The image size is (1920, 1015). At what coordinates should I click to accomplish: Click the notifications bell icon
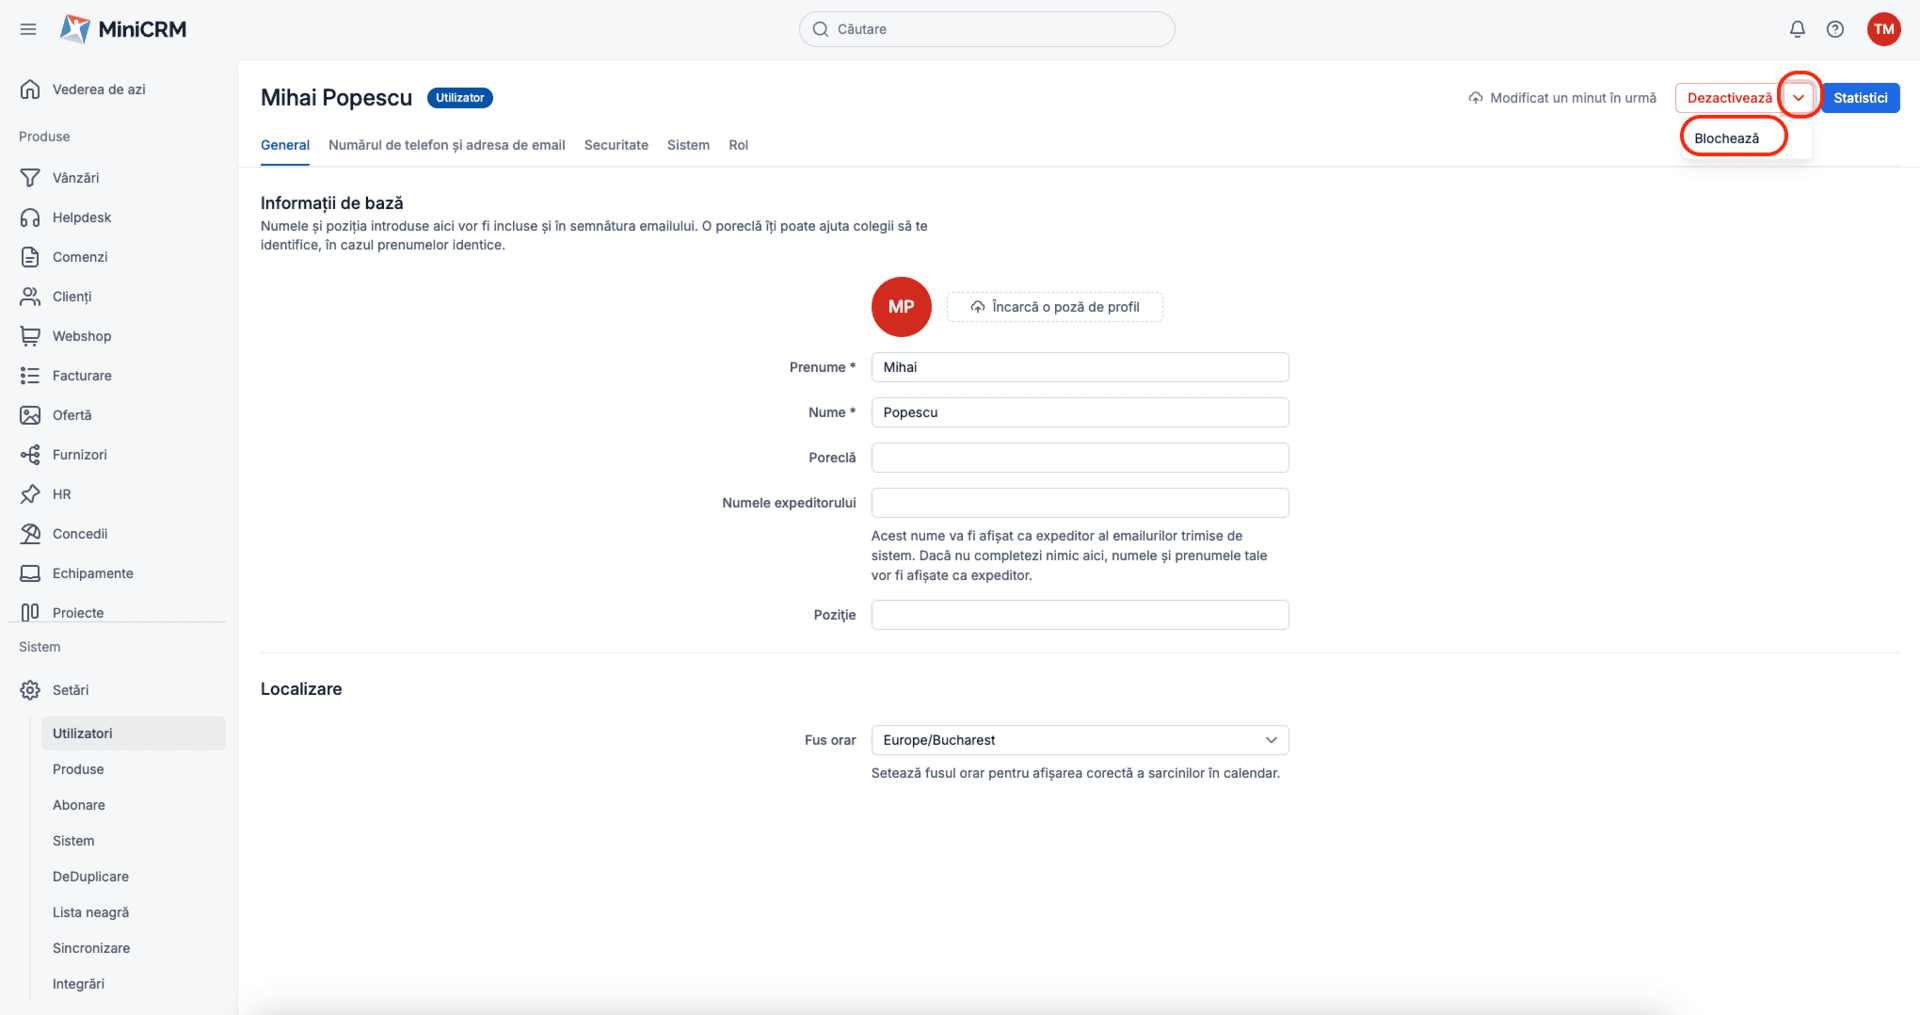(x=1797, y=29)
